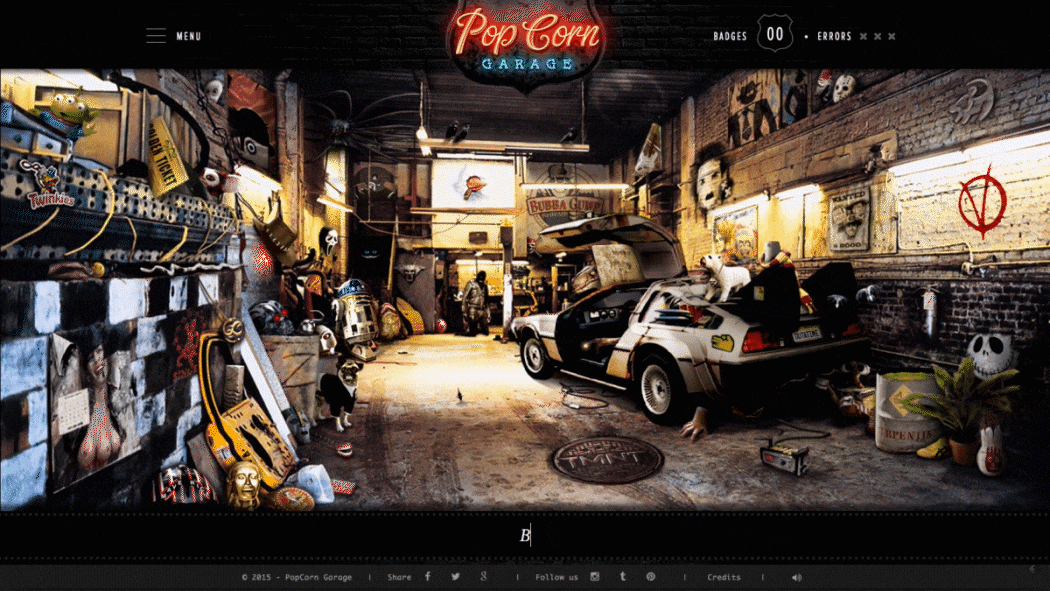Select the ghost trap device on floor
This screenshot has width=1050, height=591.
(x=784, y=458)
